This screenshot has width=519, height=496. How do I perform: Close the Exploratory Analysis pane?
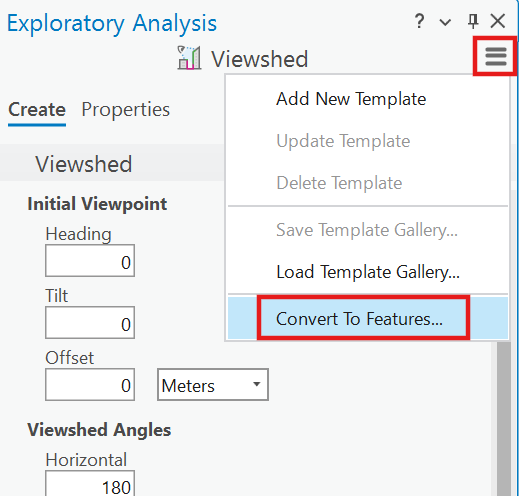tap(498, 21)
